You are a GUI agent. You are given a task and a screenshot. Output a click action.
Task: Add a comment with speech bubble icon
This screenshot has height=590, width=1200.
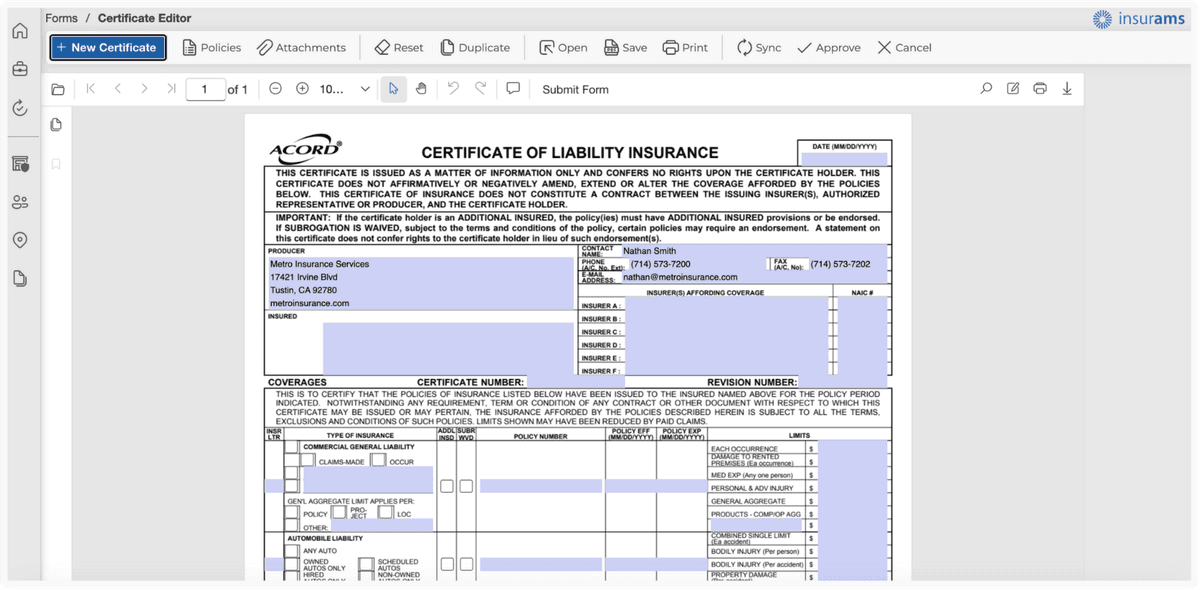click(513, 89)
